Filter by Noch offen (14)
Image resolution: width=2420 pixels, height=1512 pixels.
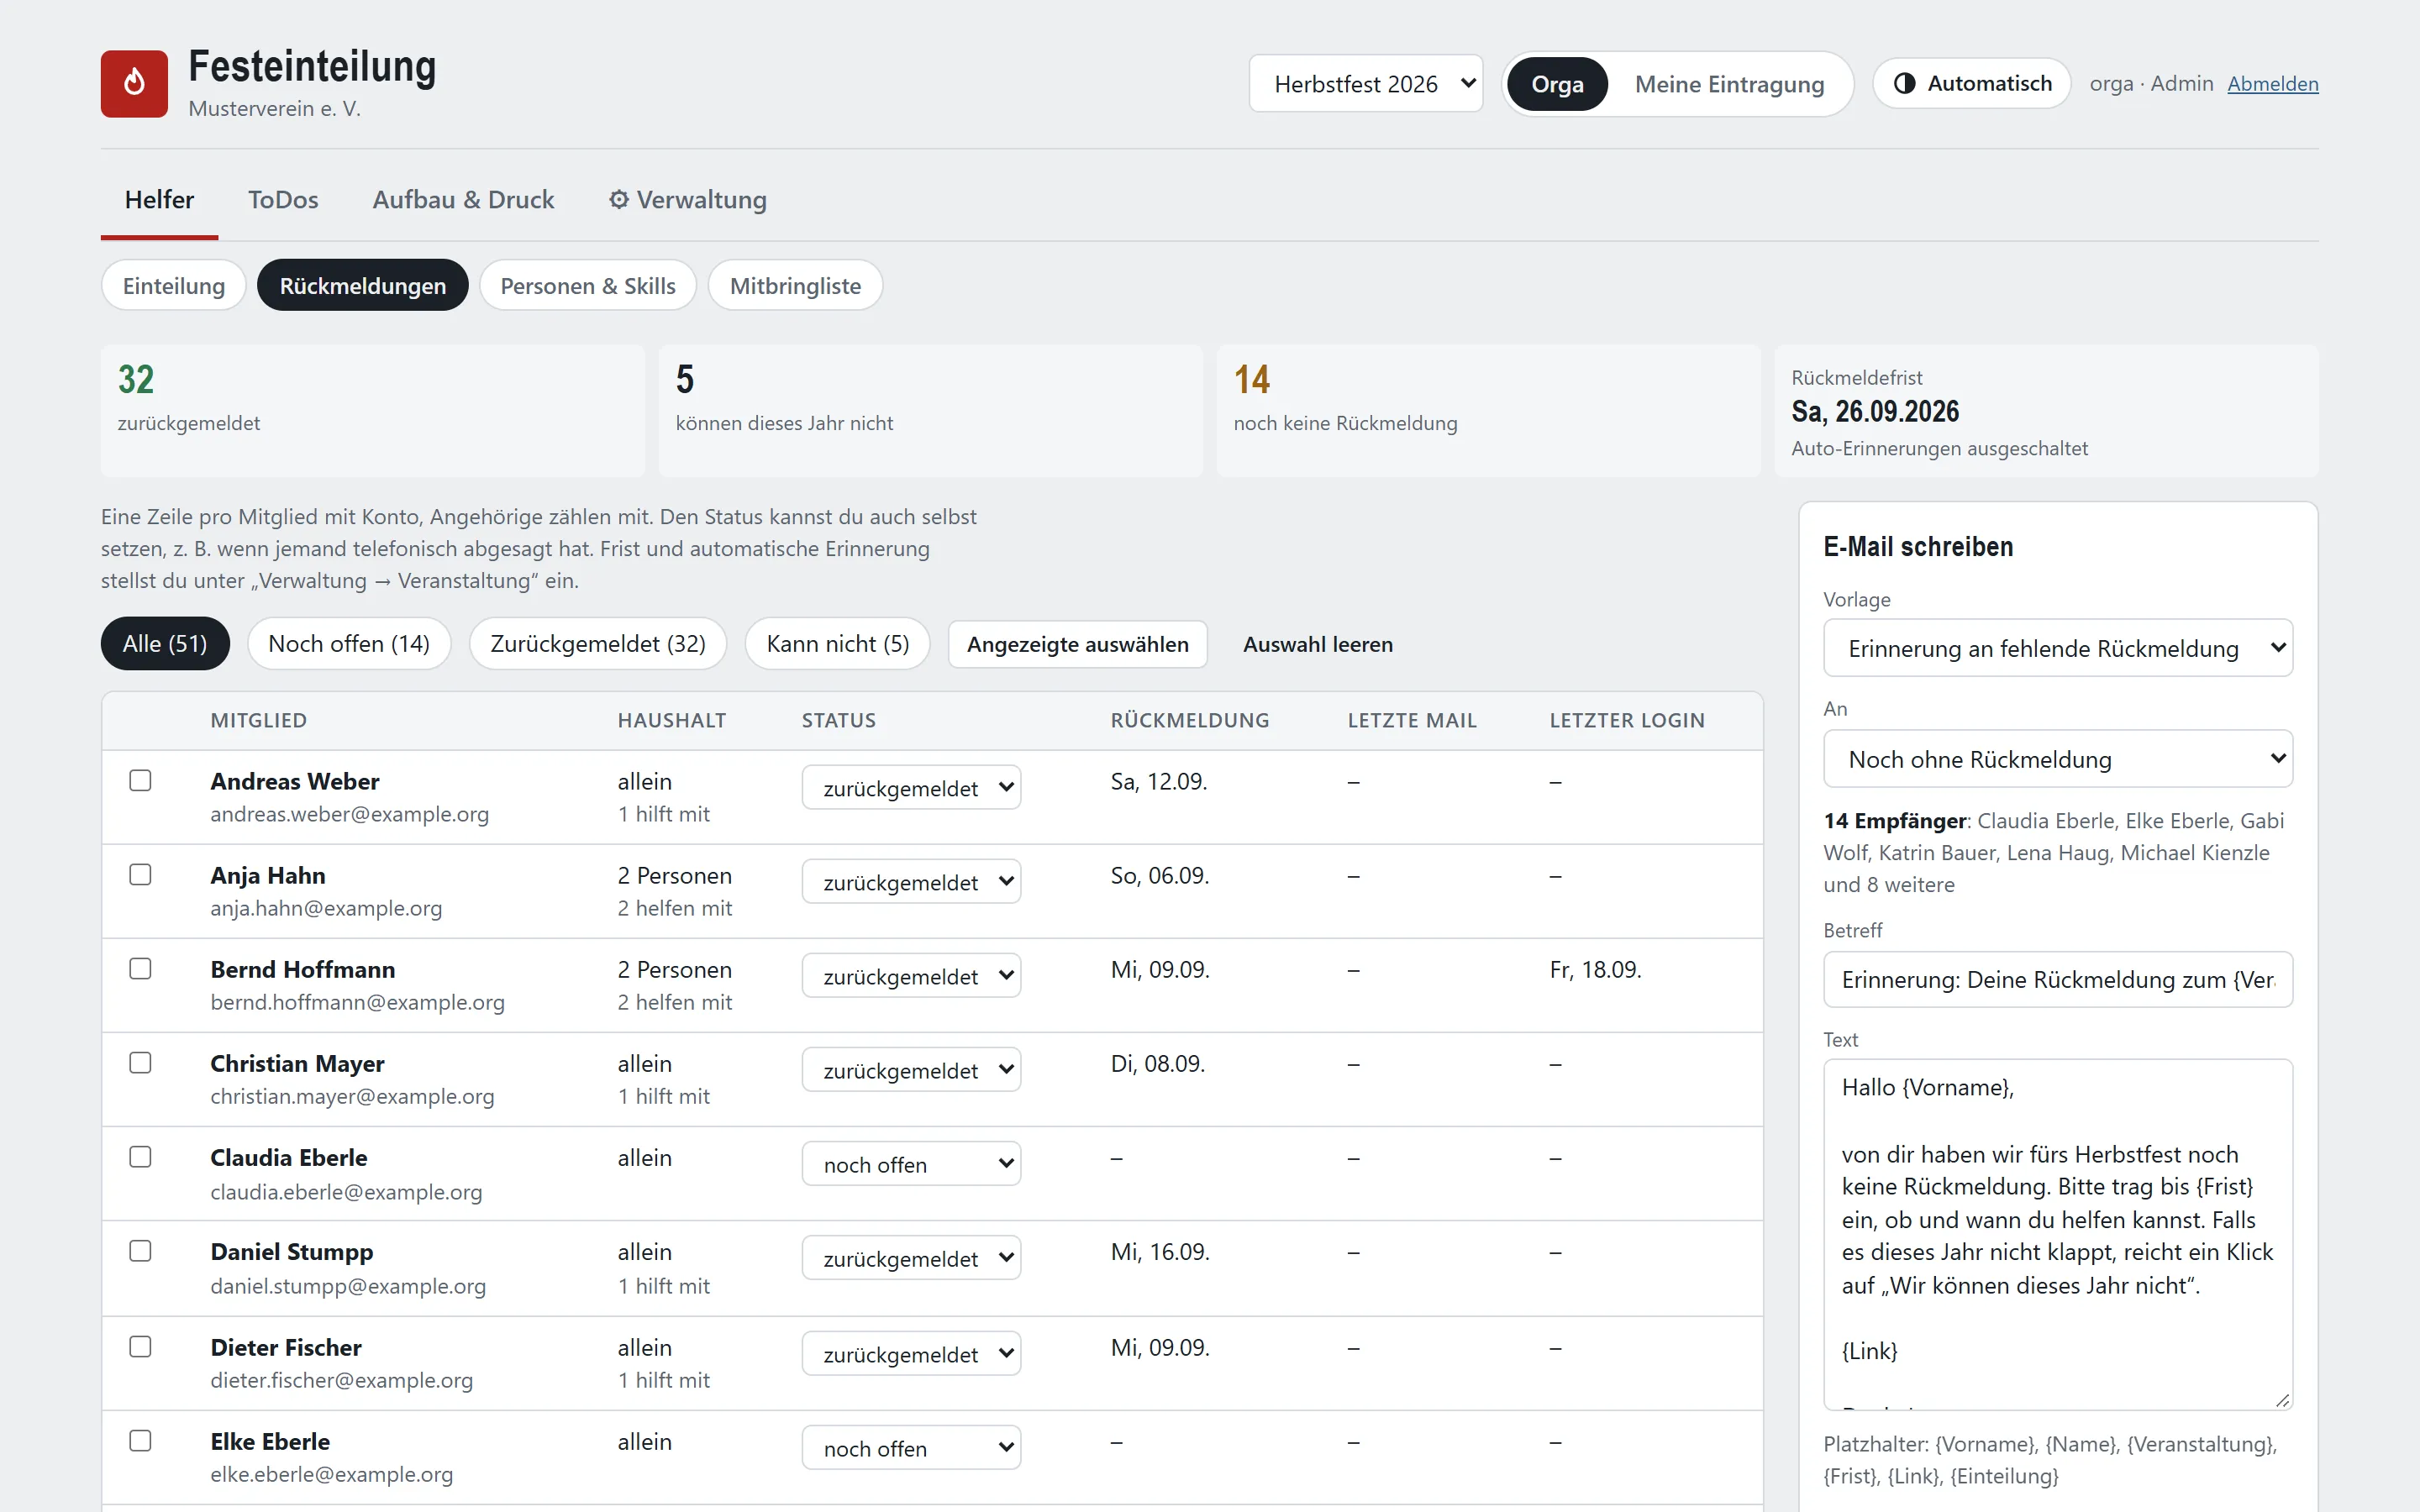pos(349,644)
